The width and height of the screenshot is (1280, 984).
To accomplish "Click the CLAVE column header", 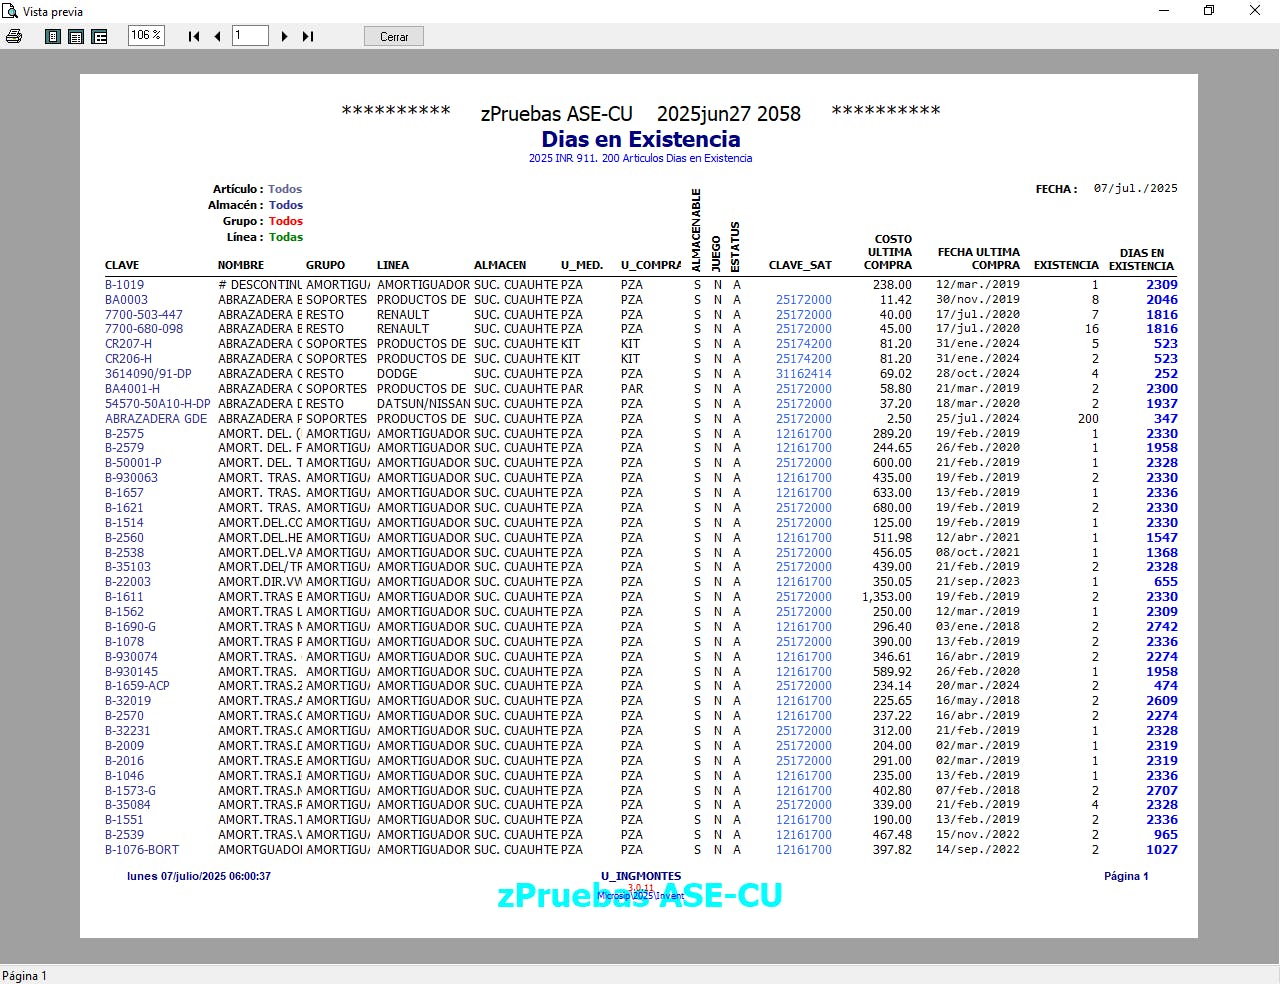I will (122, 265).
